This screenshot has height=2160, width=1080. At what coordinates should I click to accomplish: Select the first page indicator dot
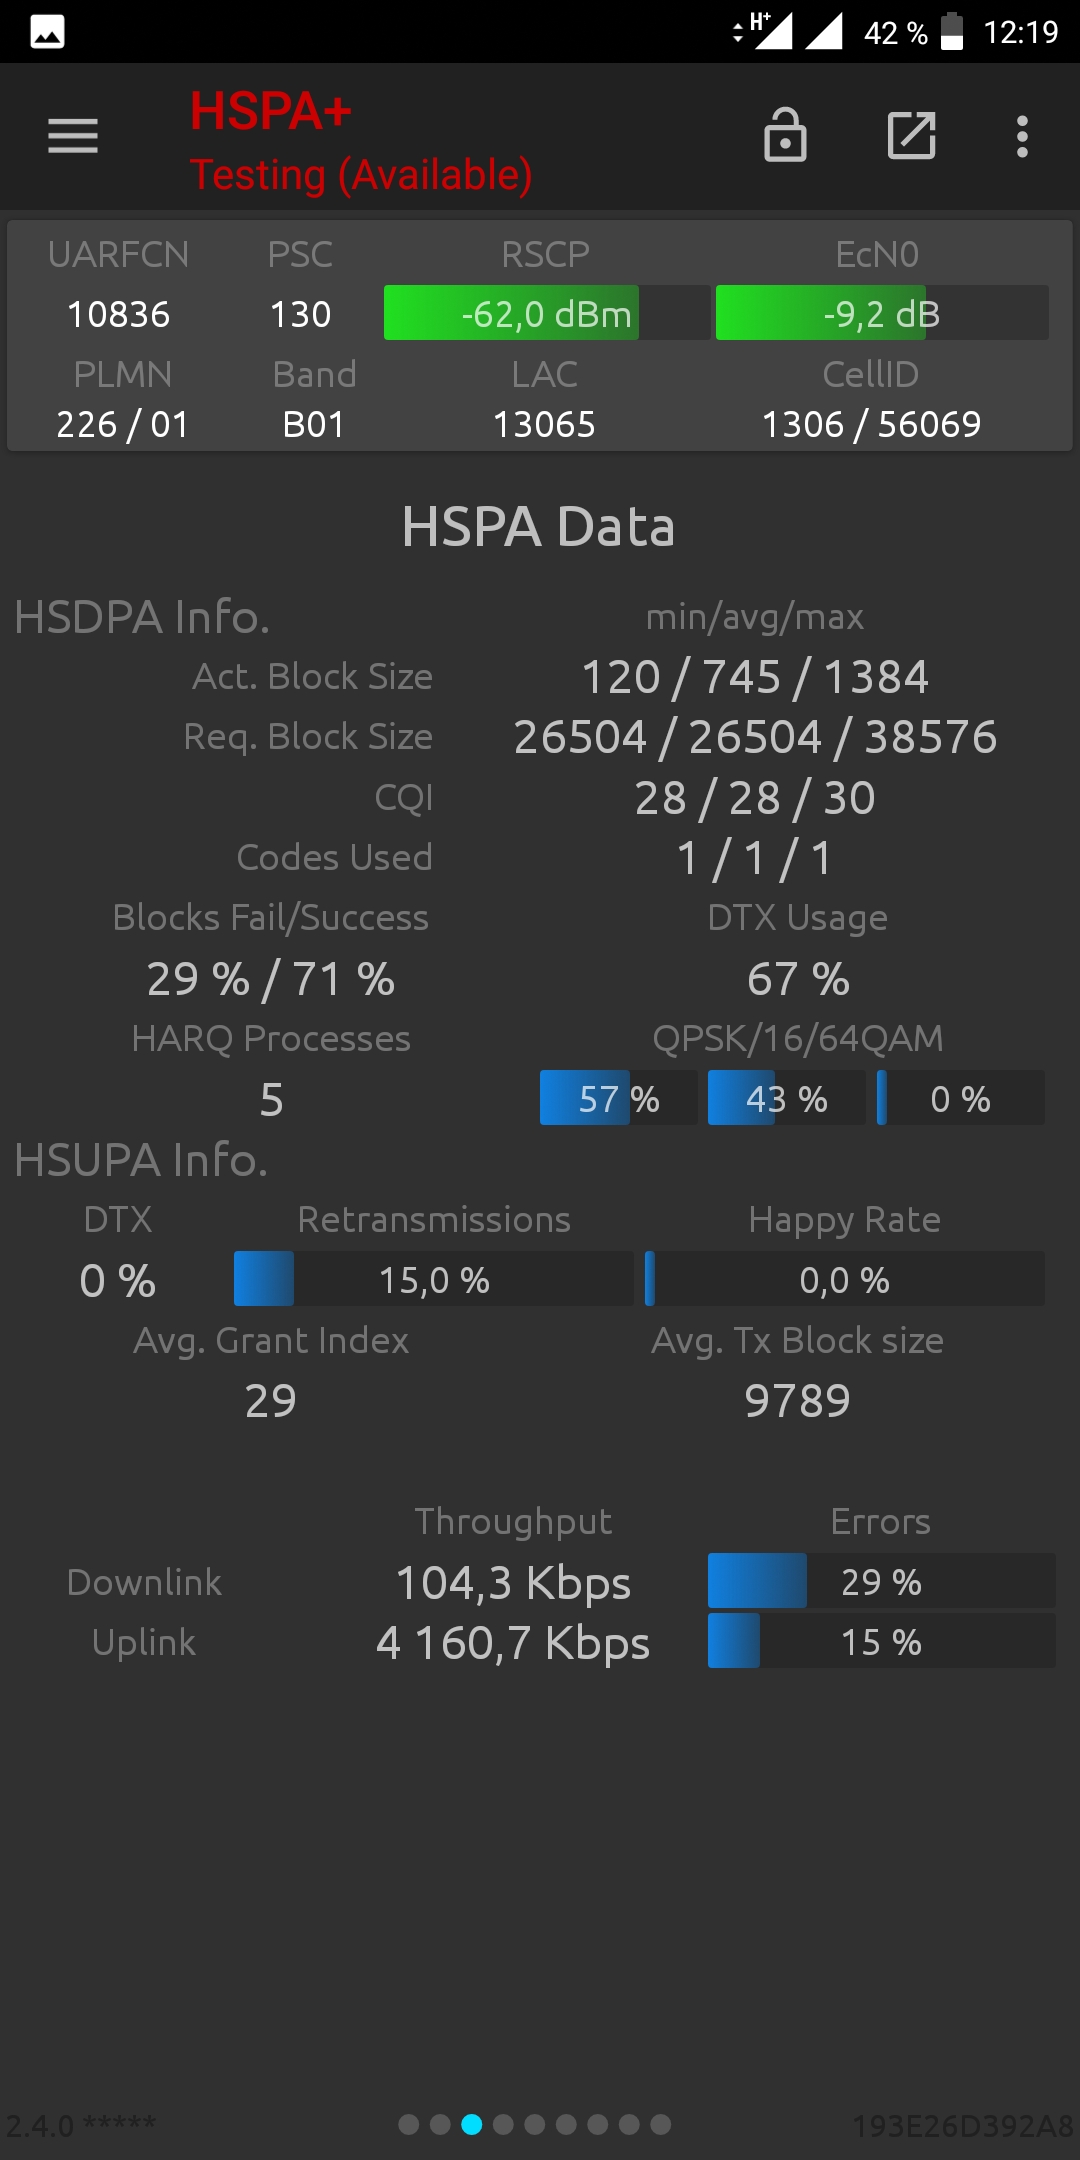pos(408,2124)
